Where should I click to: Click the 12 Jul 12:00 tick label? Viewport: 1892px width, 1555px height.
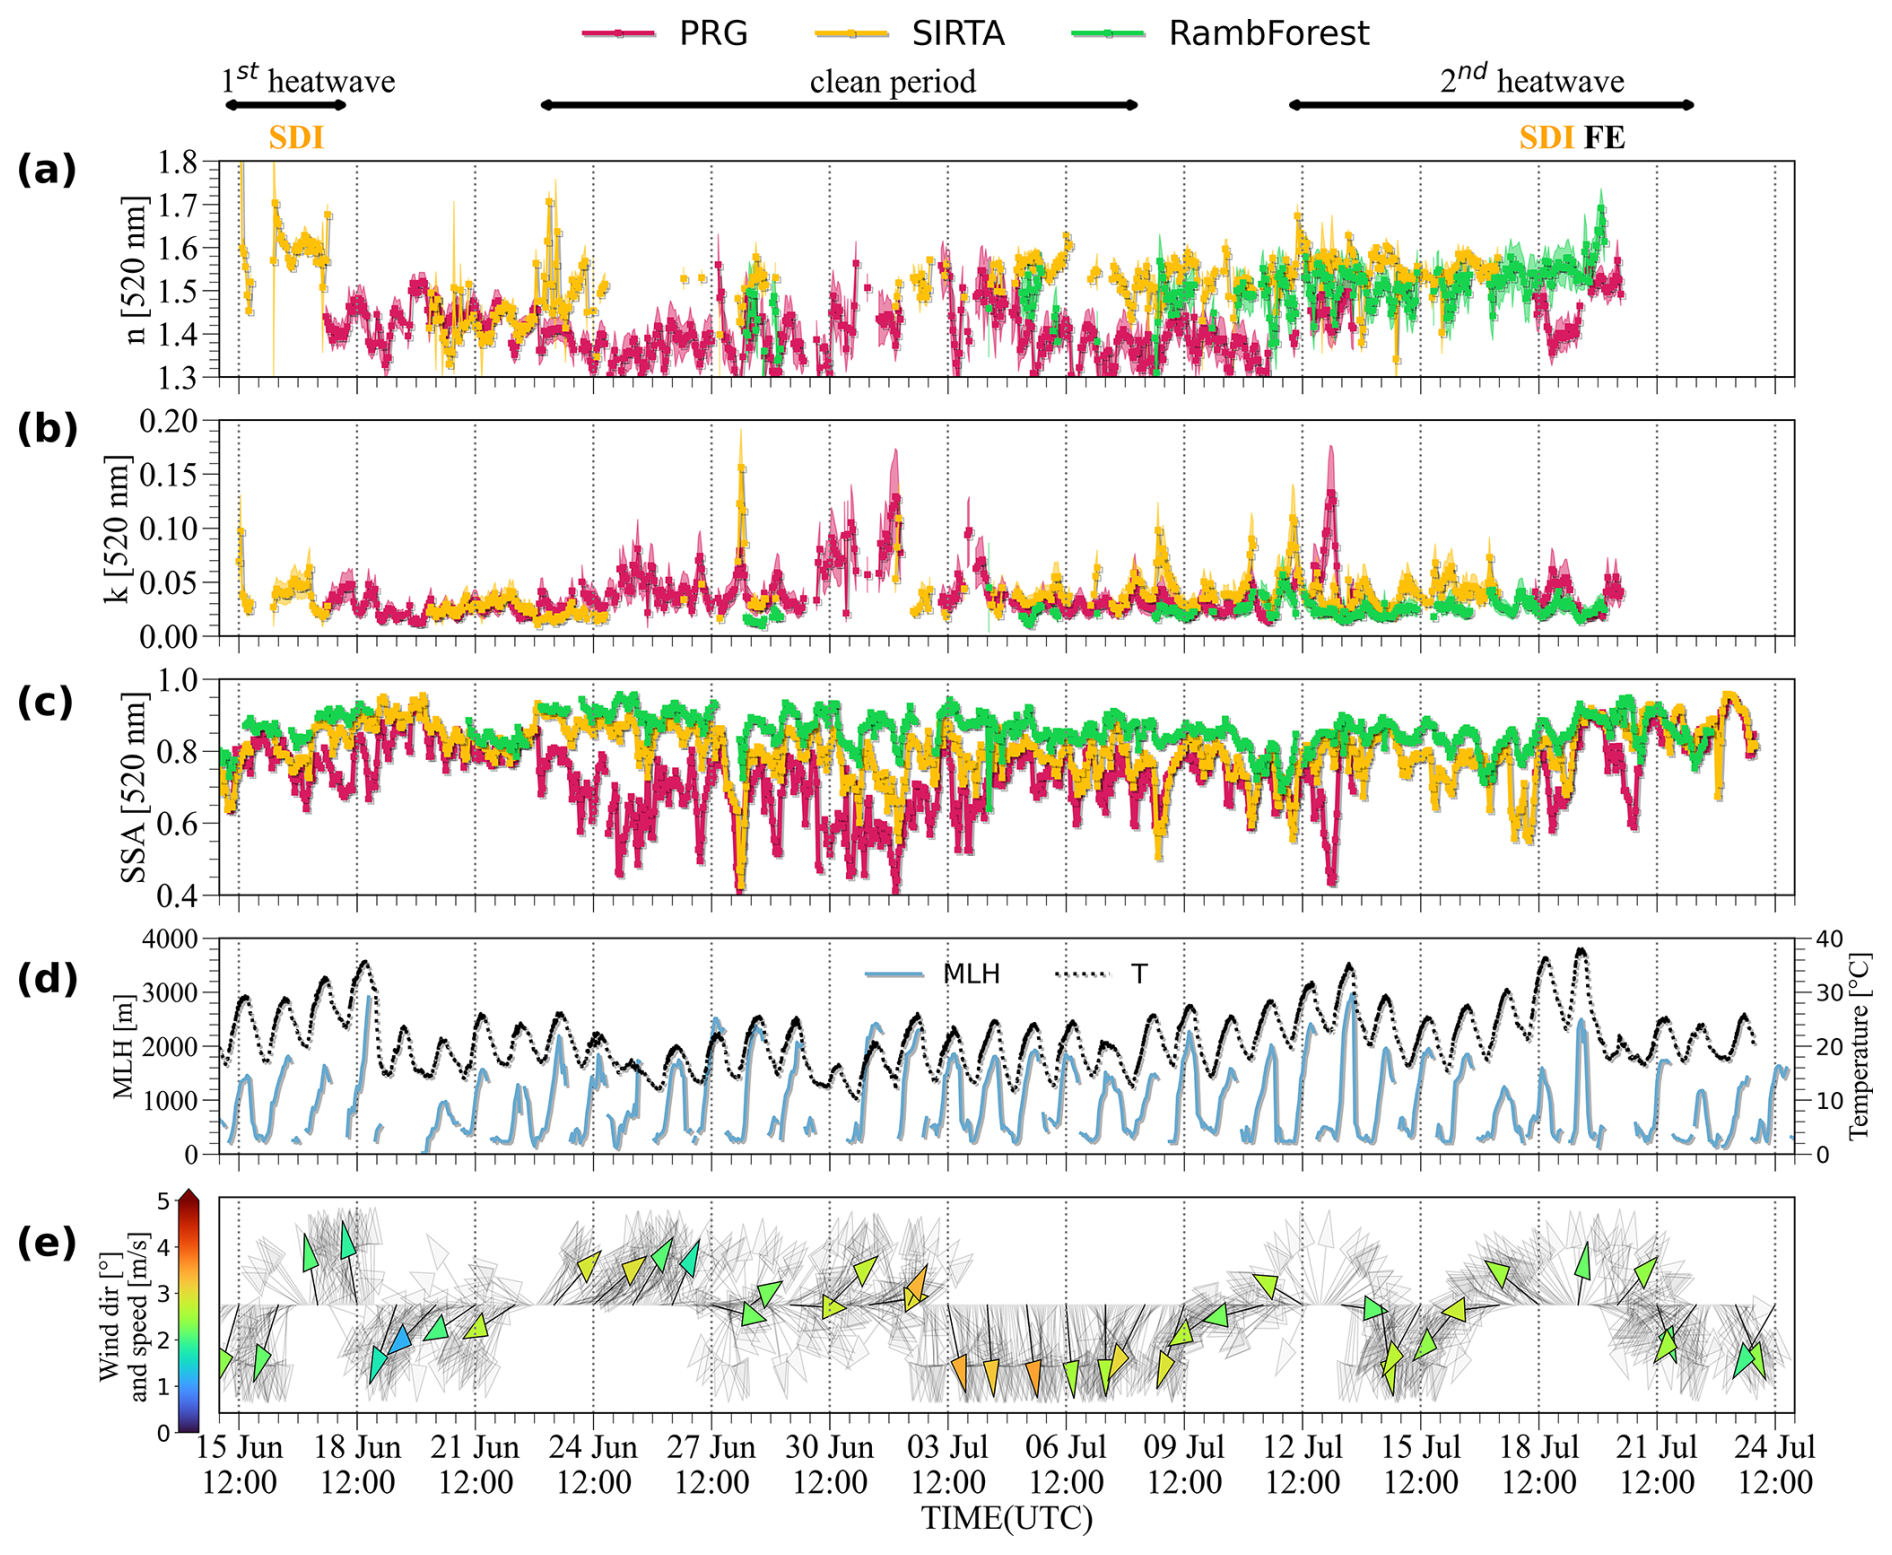pos(1302,1464)
